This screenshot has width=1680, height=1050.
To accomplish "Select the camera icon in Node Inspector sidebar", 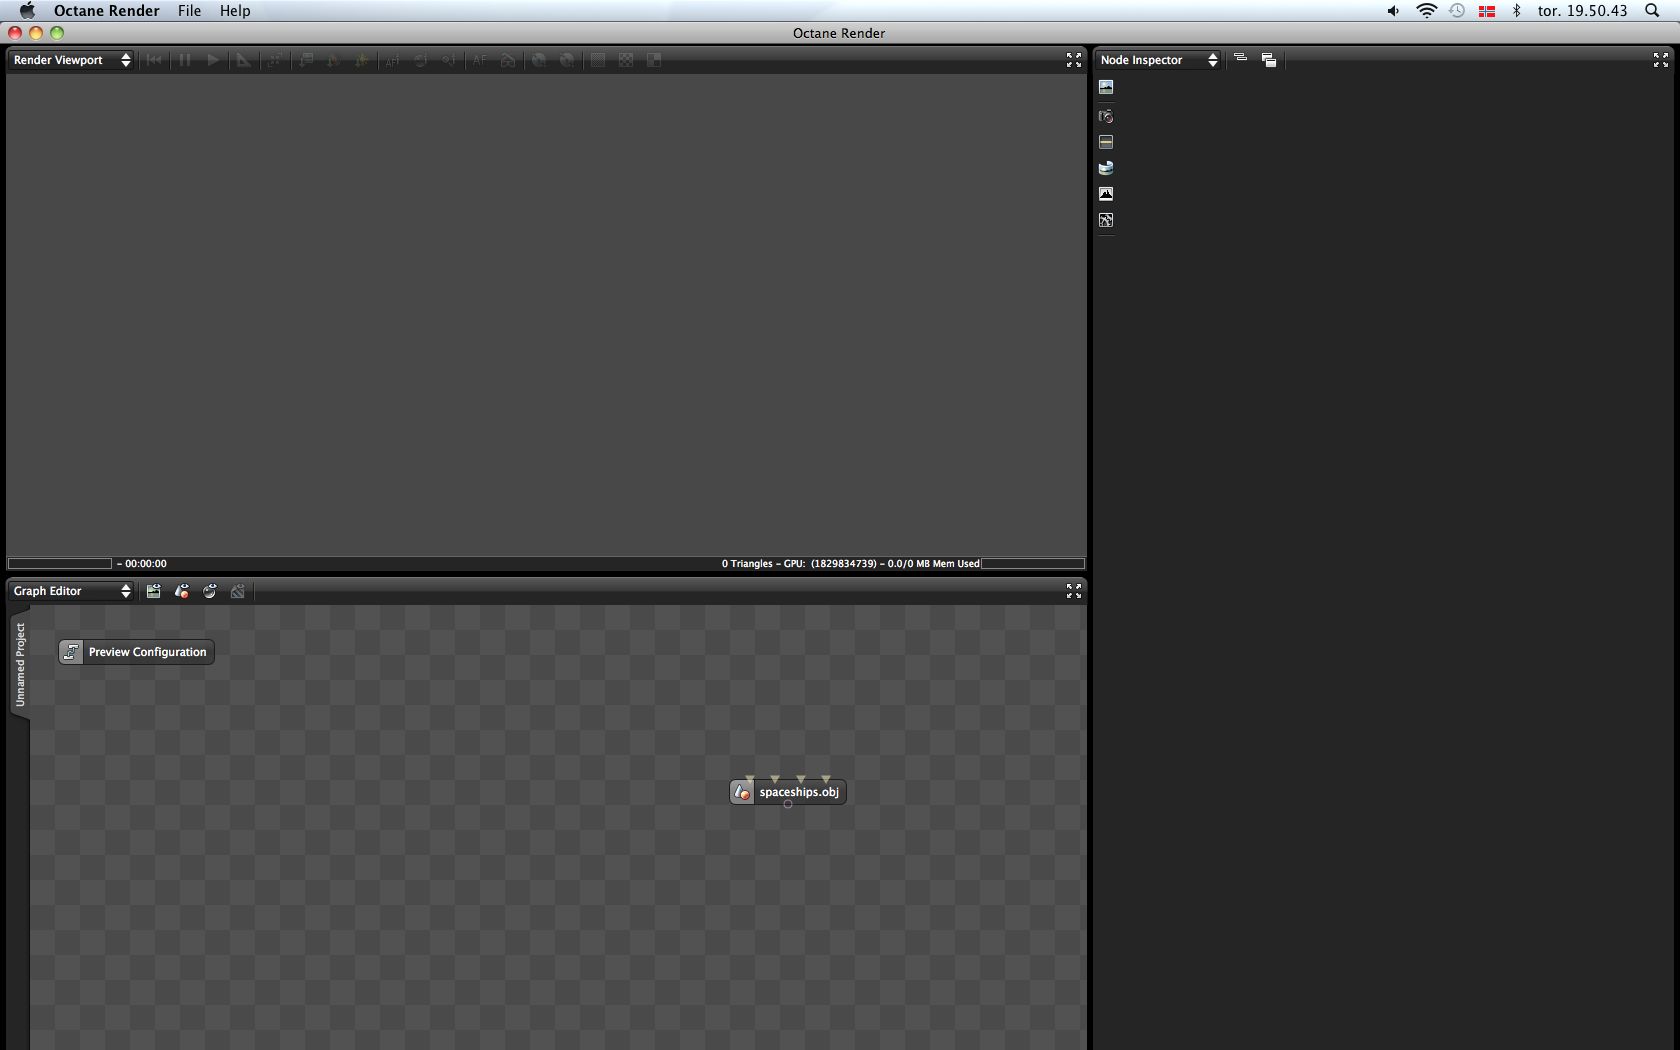I will (1106, 116).
